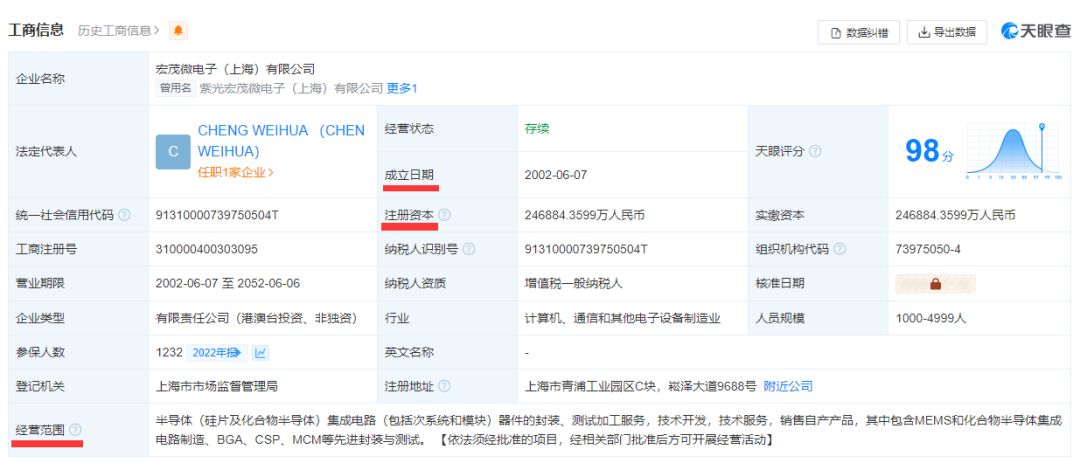The height and width of the screenshot is (470, 1080).
Task: Click the 存续 status text
Action: 537,129
